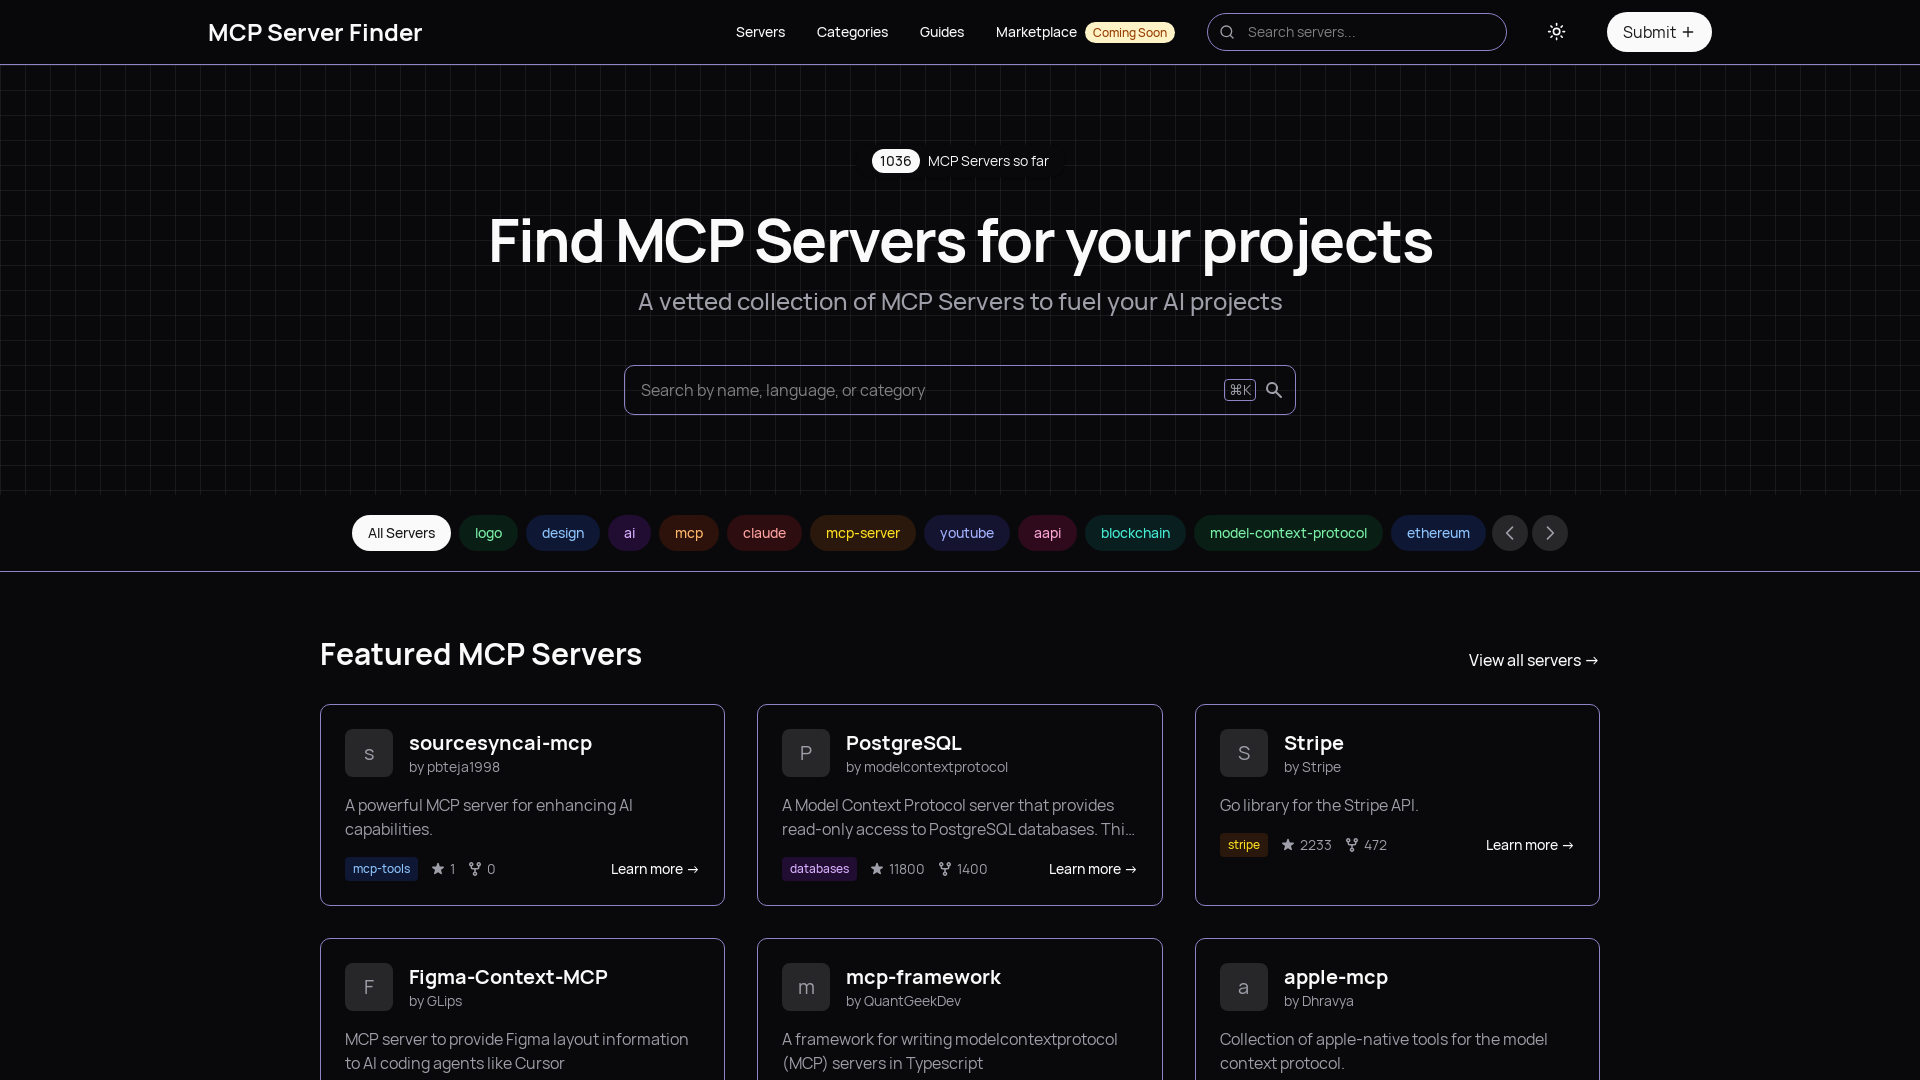Open the sourcesyncai-mcp title
The image size is (1920, 1080).
(x=500, y=743)
